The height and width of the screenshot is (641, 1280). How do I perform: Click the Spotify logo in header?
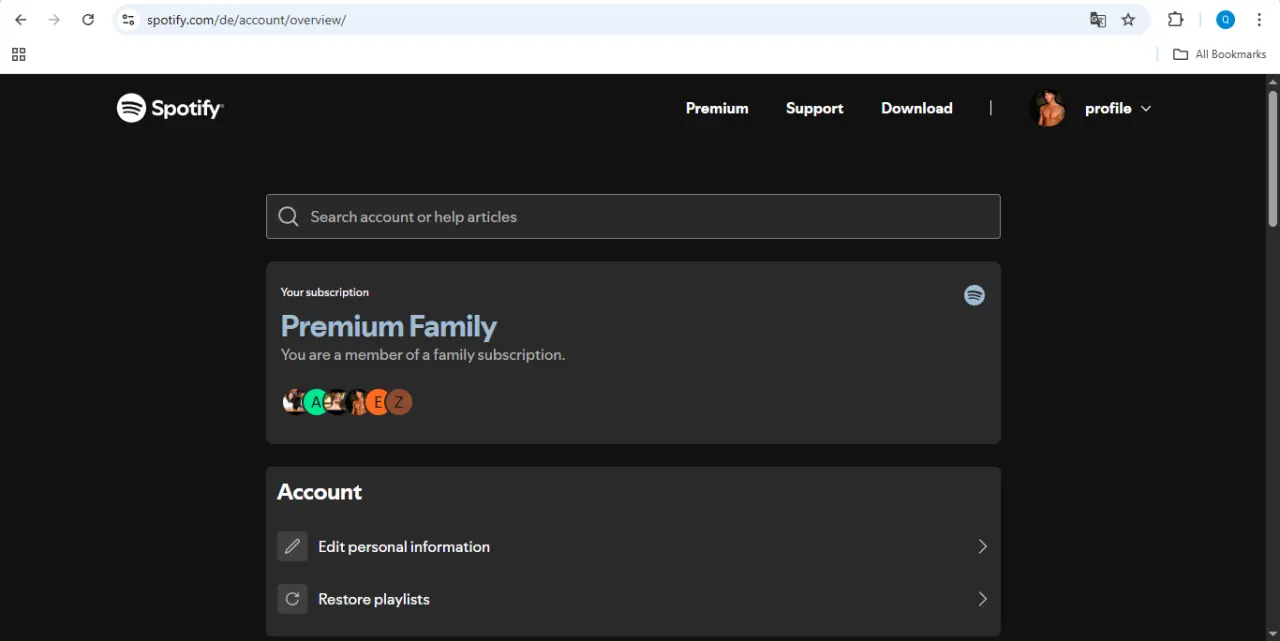[x=170, y=108]
